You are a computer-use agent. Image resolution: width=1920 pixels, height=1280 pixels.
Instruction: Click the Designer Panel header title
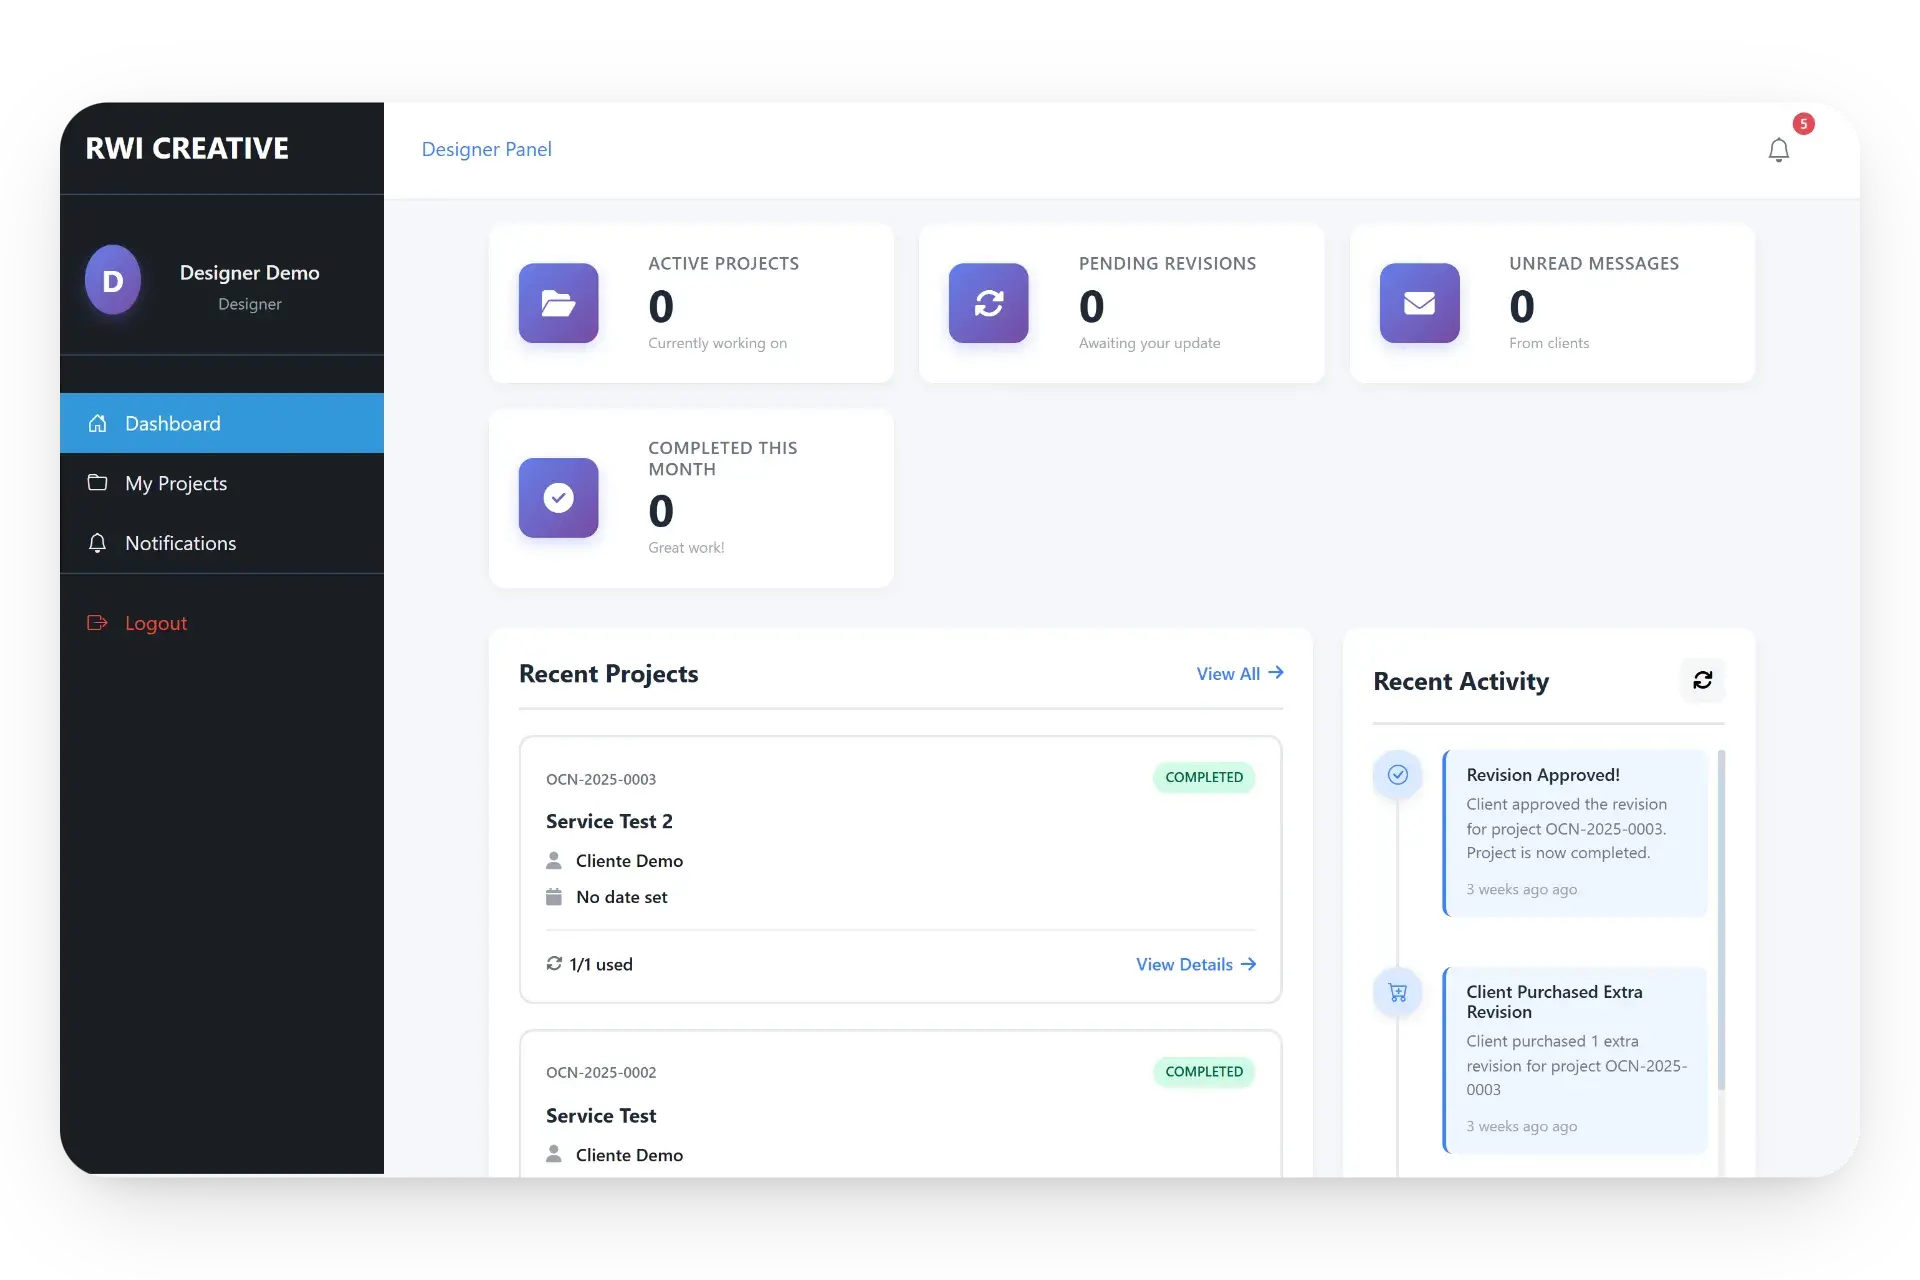click(486, 149)
